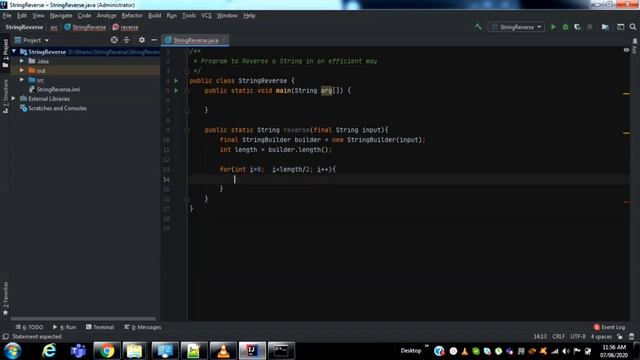This screenshot has width=640, height=360.
Task: Click the src breadcrumb in navigation bar
Action: click(x=54, y=27)
